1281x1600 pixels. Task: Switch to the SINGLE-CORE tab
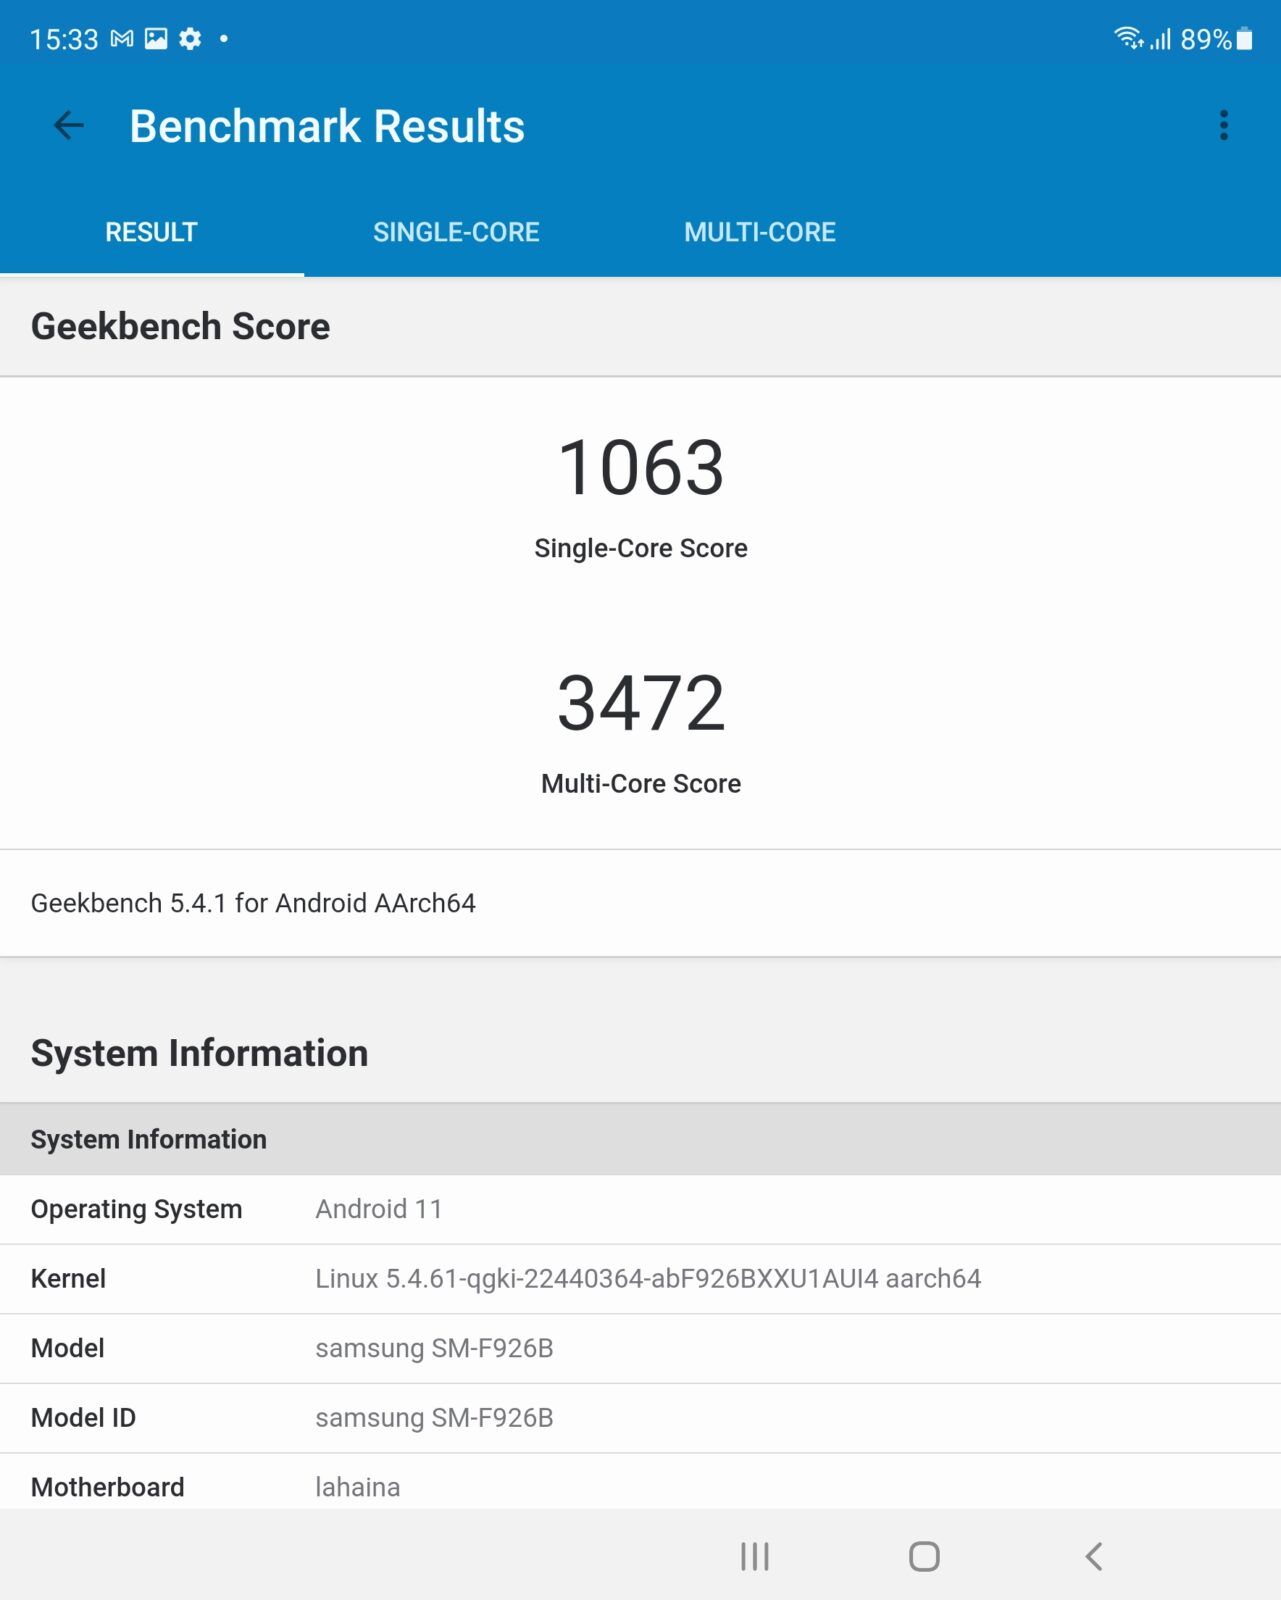tap(456, 232)
